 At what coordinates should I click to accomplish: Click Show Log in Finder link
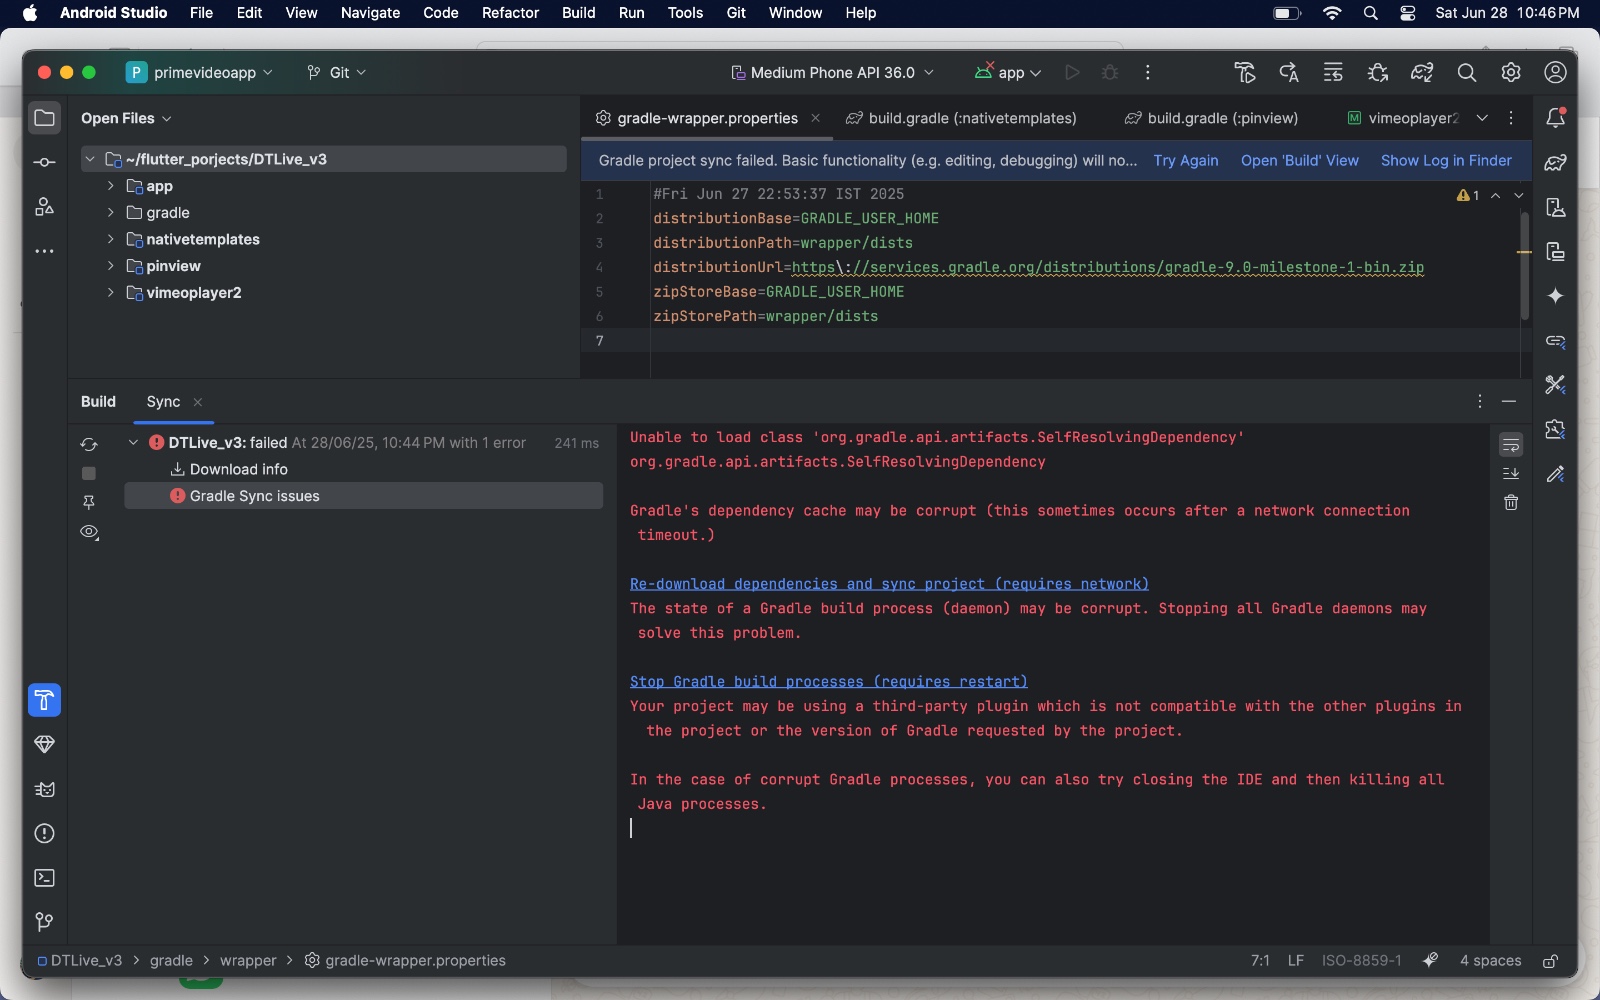click(1446, 160)
